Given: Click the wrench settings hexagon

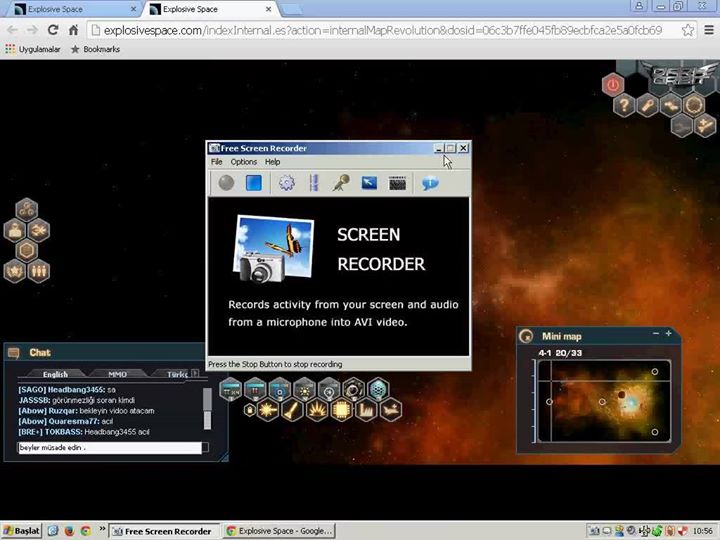Looking at the screenshot, I should pos(647,106).
